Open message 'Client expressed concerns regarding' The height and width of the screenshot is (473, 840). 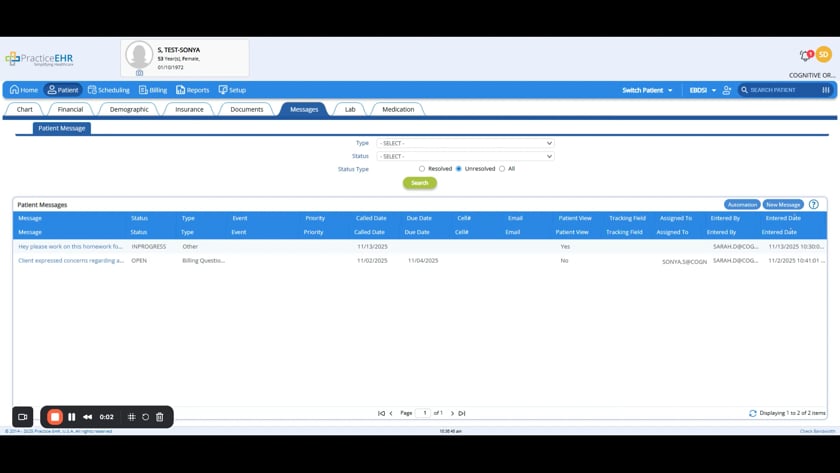[71, 260]
